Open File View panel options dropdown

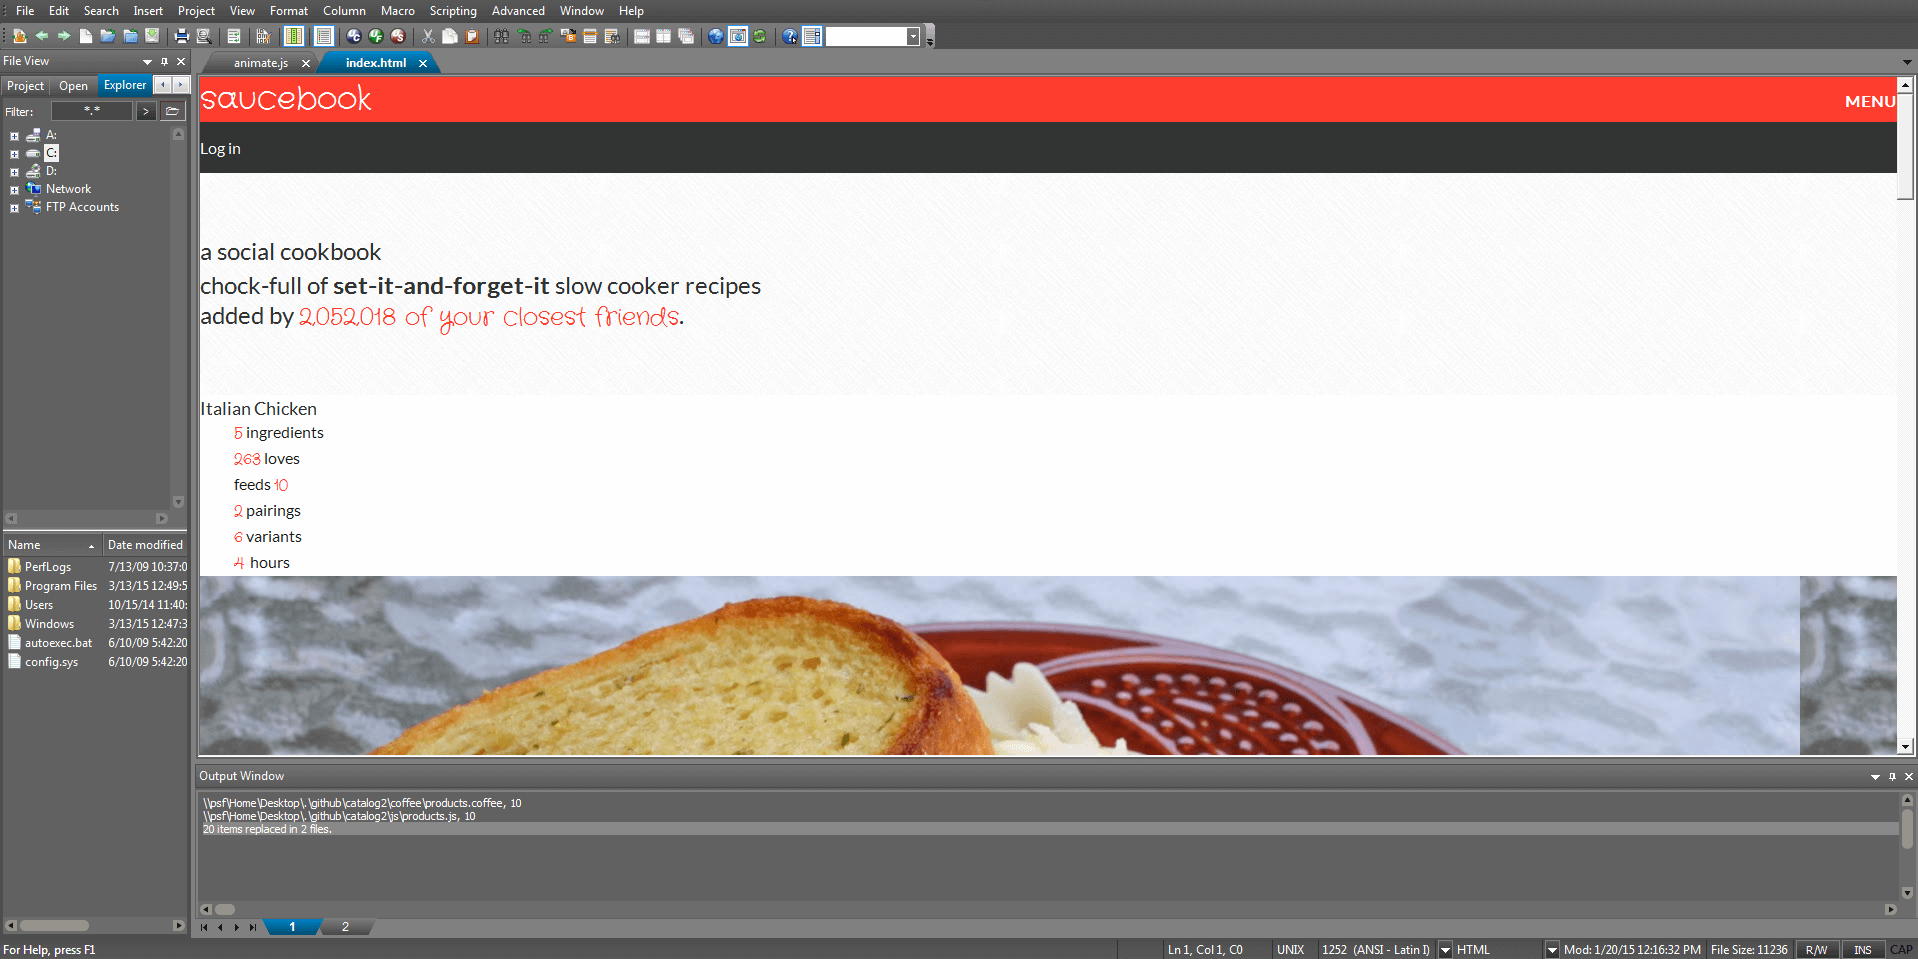coord(148,61)
